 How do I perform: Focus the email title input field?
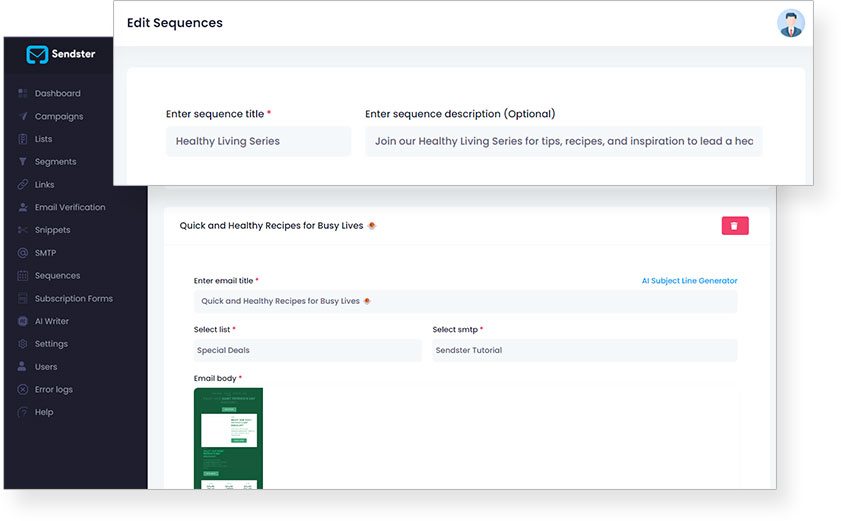pos(465,301)
